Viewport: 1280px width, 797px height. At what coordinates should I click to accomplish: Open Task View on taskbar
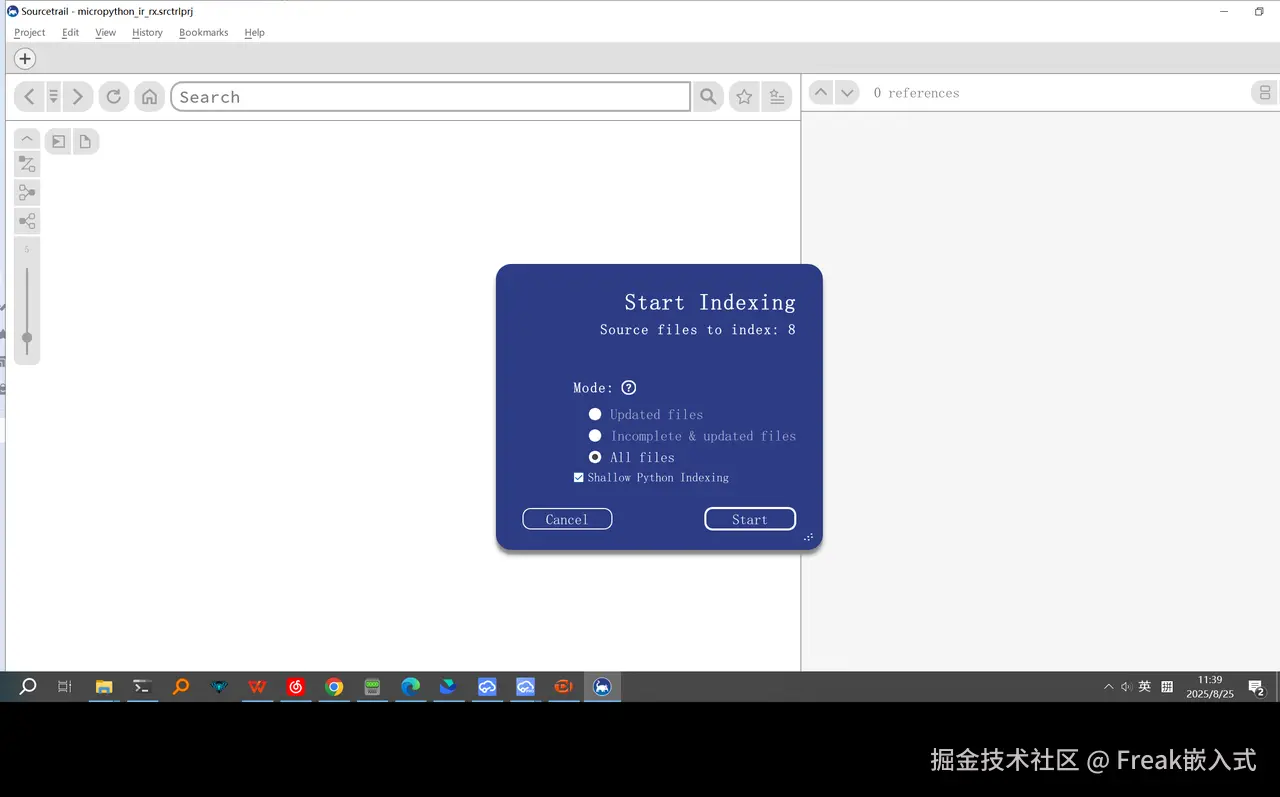(65, 686)
